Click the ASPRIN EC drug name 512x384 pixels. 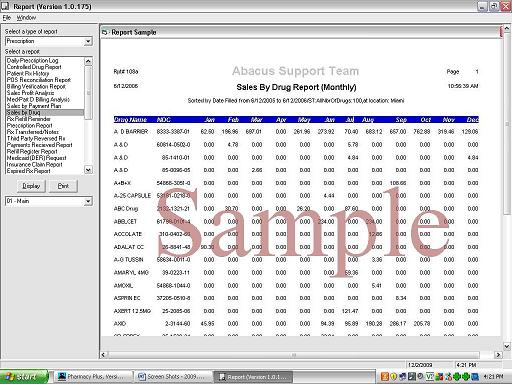coord(127,298)
